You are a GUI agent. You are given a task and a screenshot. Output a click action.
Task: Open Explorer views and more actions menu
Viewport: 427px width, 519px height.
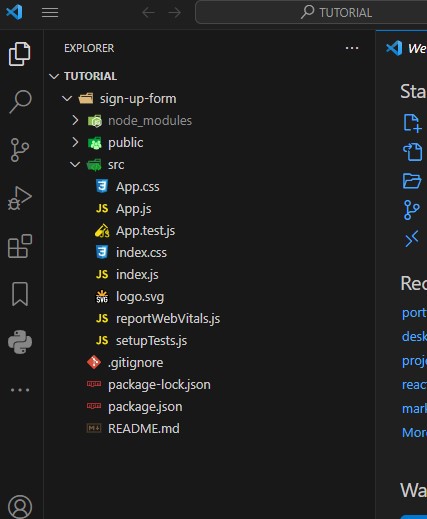tap(352, 48)
